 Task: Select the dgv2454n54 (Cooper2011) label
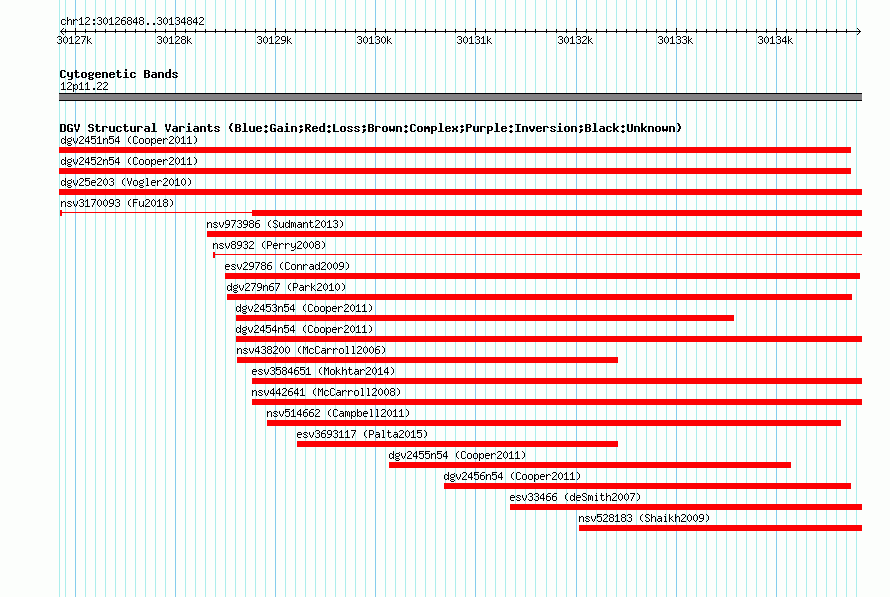[x=304, y=329]
